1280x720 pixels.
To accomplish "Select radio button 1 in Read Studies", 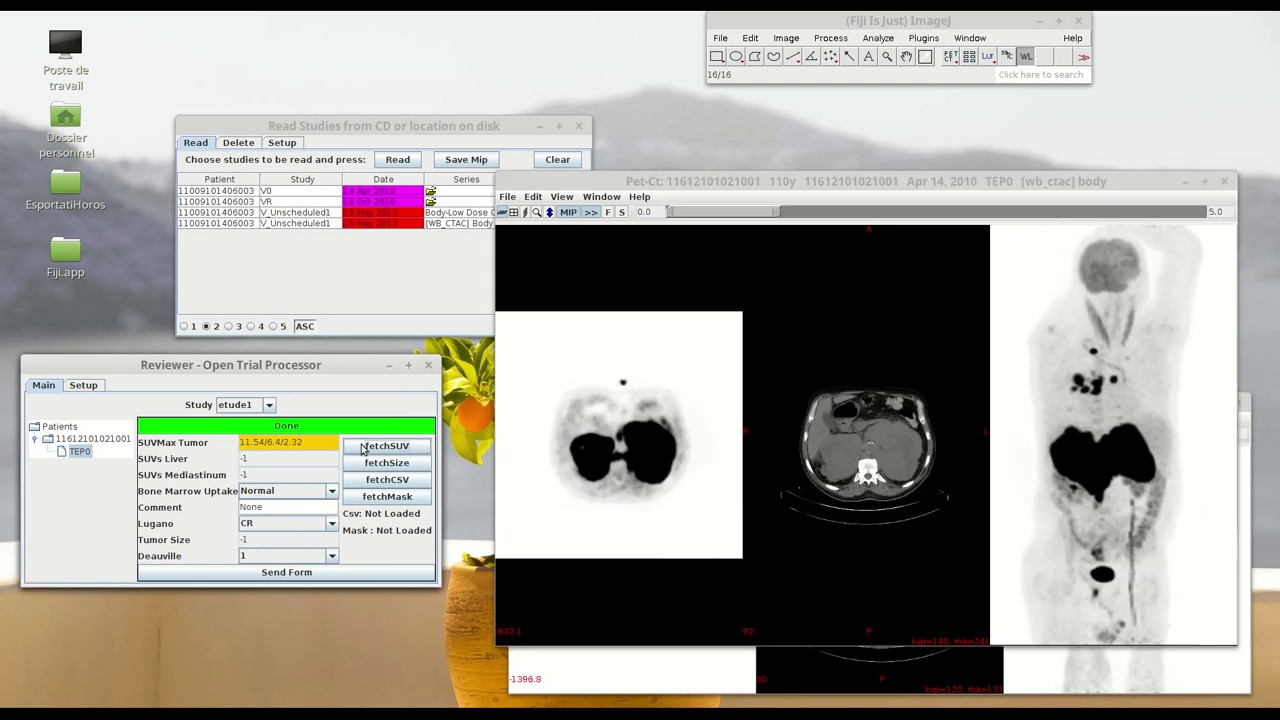I will point(184,326).
